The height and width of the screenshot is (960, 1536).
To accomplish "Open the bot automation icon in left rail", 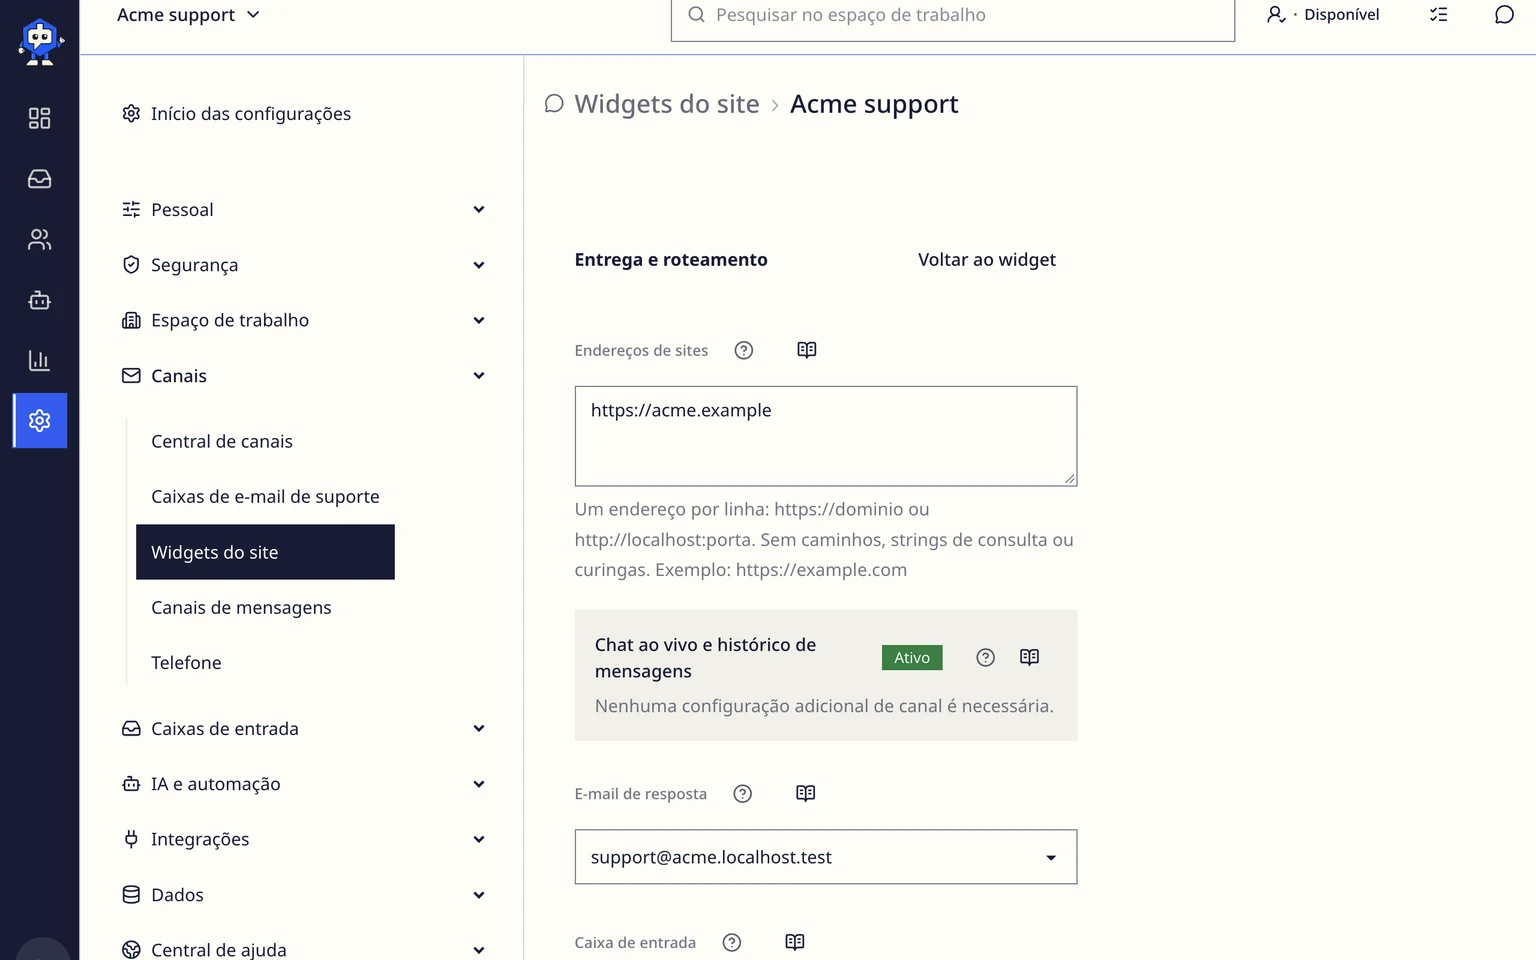I will 39,300.
